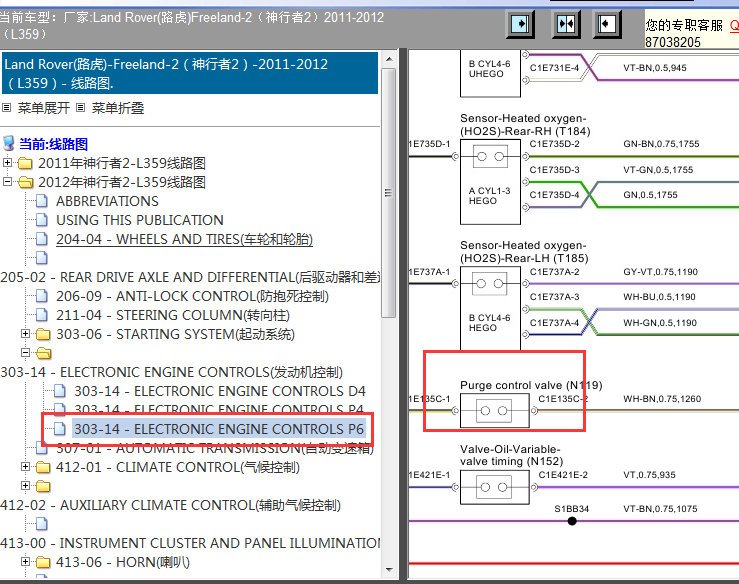This screenshot has height=584, width=739.
Task: Click page icon beside ABBREVIATIONS
Action: click(42, 201)
